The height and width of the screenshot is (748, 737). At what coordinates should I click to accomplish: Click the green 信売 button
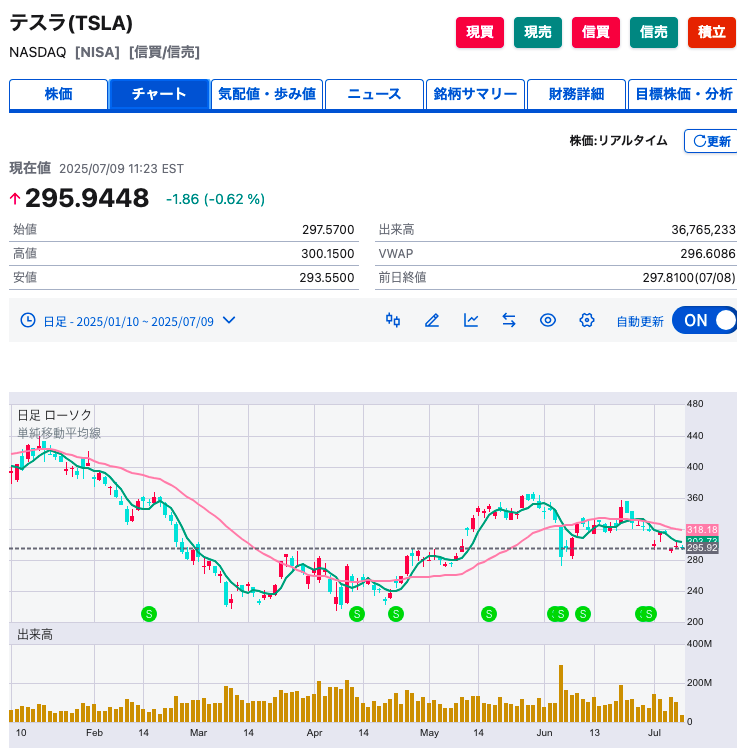pyautogui.click(x=654, y=32)
